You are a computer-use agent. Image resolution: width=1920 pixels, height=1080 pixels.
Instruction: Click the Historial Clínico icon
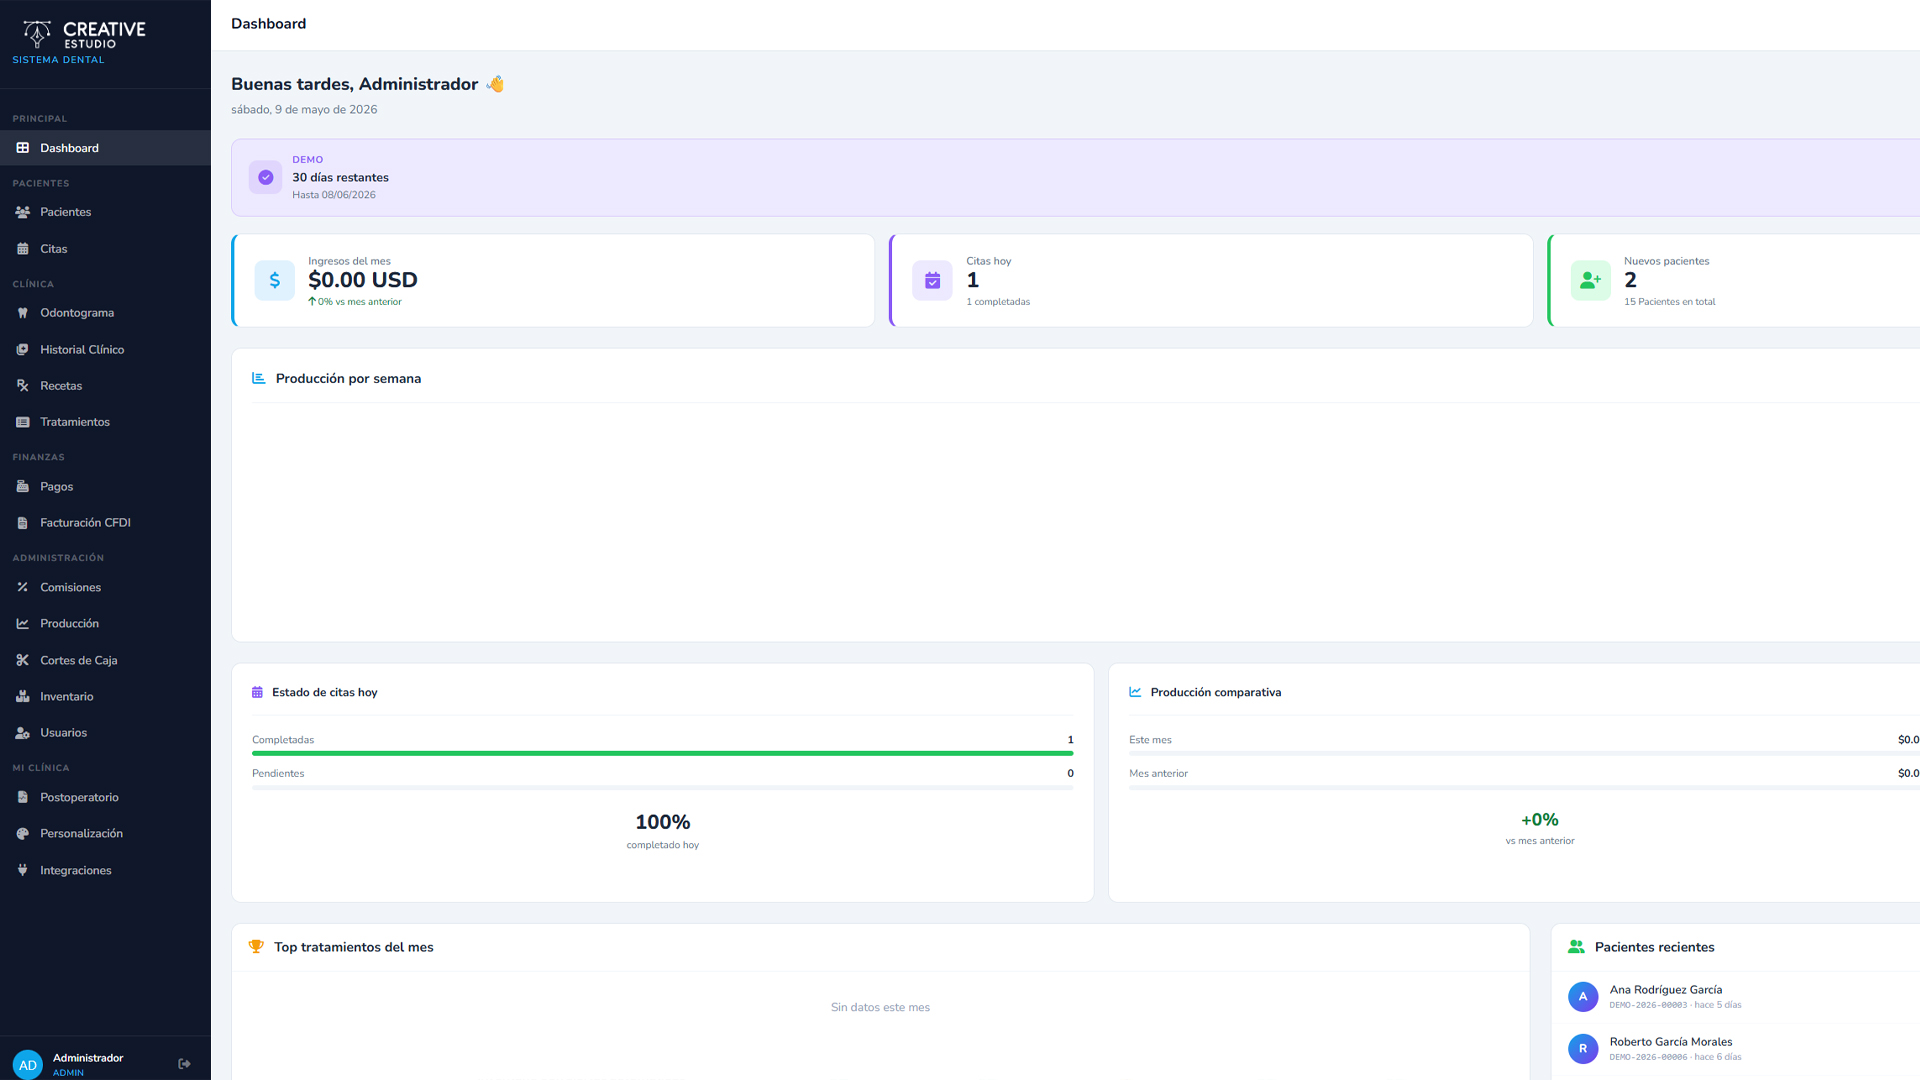(22, 350)
